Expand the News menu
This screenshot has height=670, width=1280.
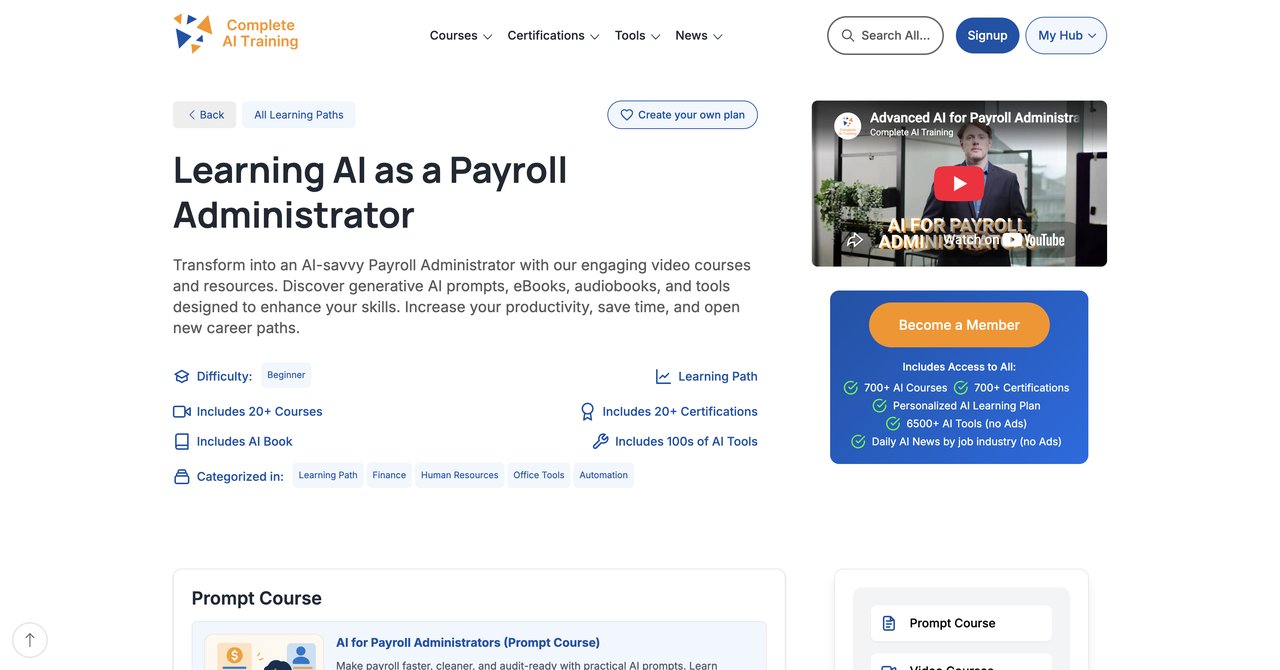[699, 35]
